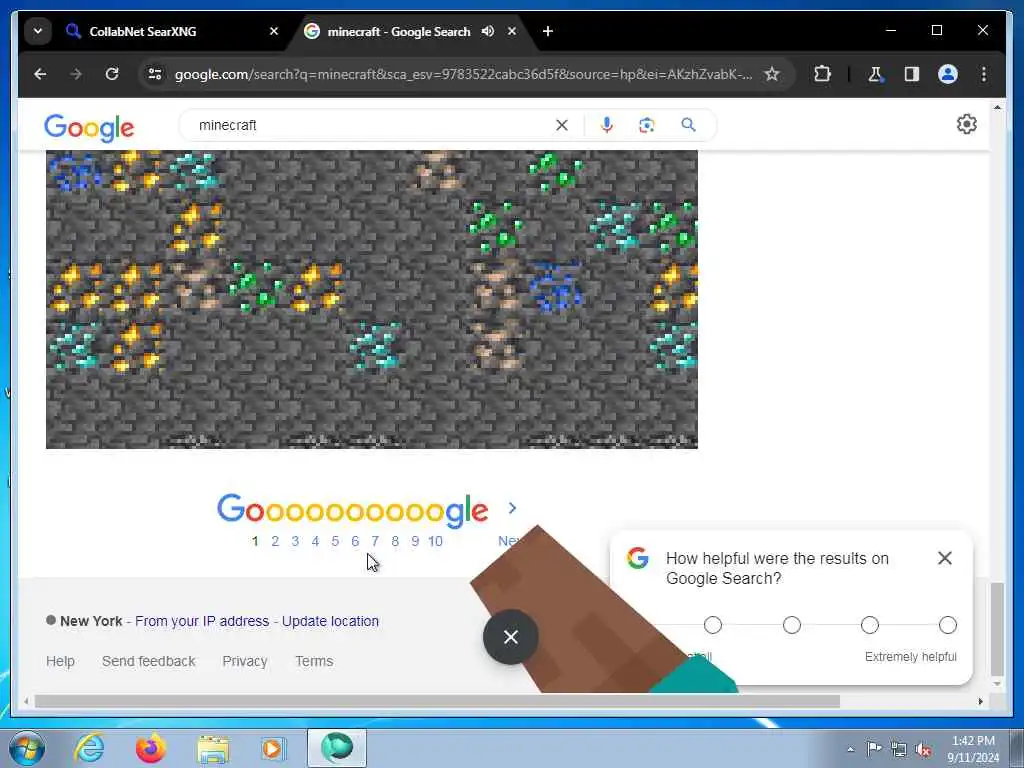The height and width of the screenshot is (768, 1024).
Task: Close the CollabNet SearXNG tab
Action: tap(274, 31)
